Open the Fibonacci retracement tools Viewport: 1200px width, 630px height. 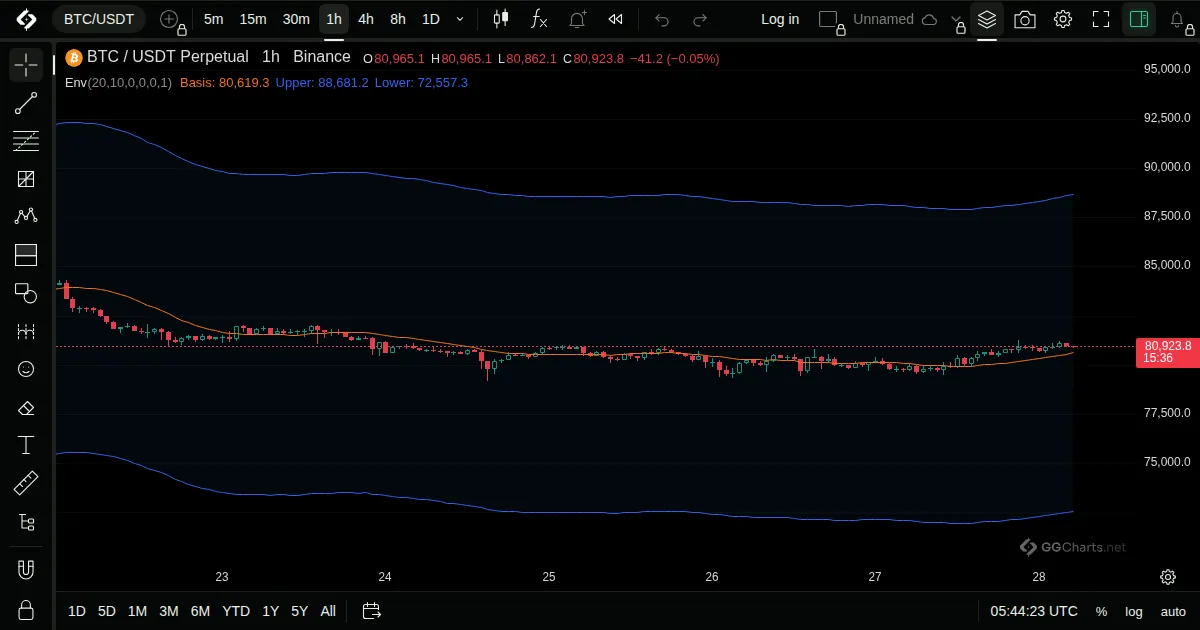pos(26,141)
